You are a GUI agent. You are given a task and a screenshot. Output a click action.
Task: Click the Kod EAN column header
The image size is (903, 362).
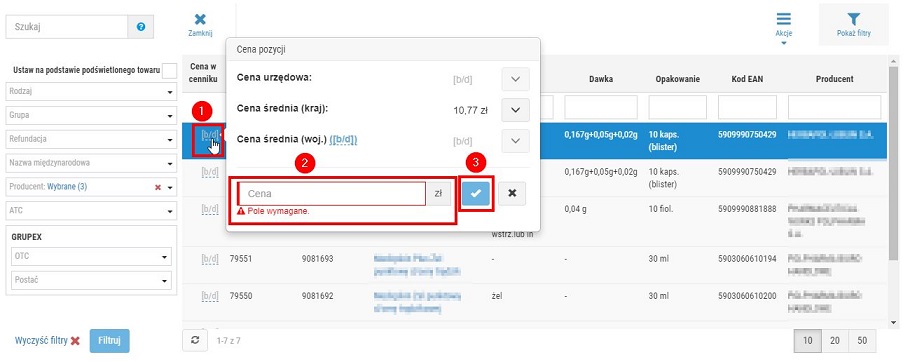[x=747, y=79]
